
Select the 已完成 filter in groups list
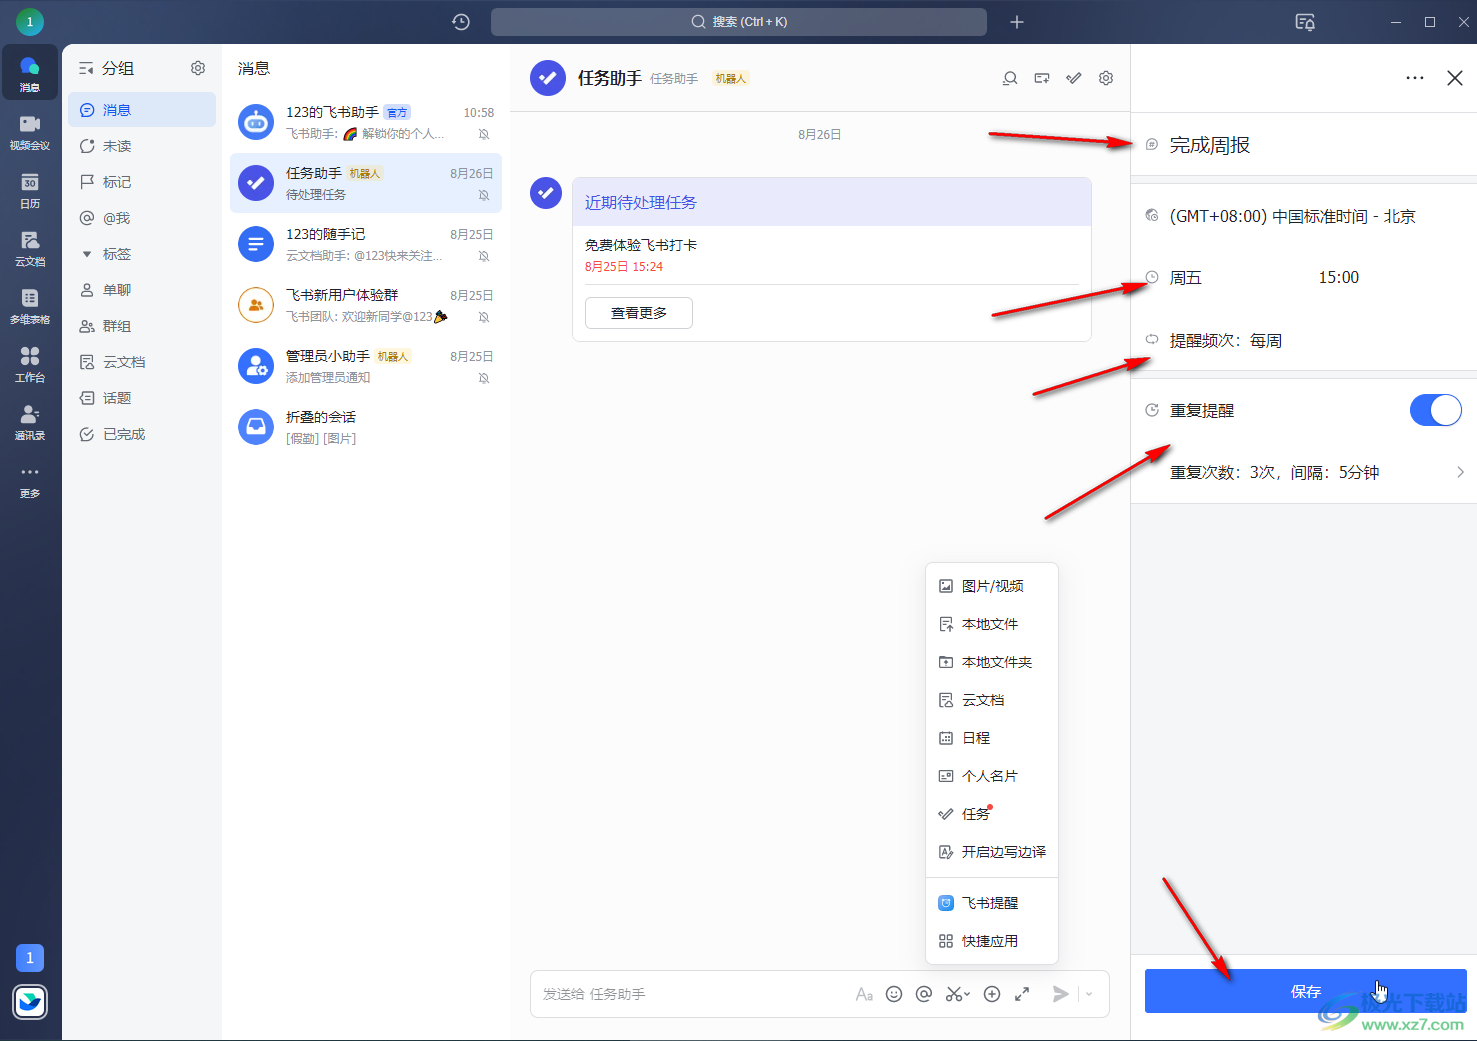[x=142, y=434]
